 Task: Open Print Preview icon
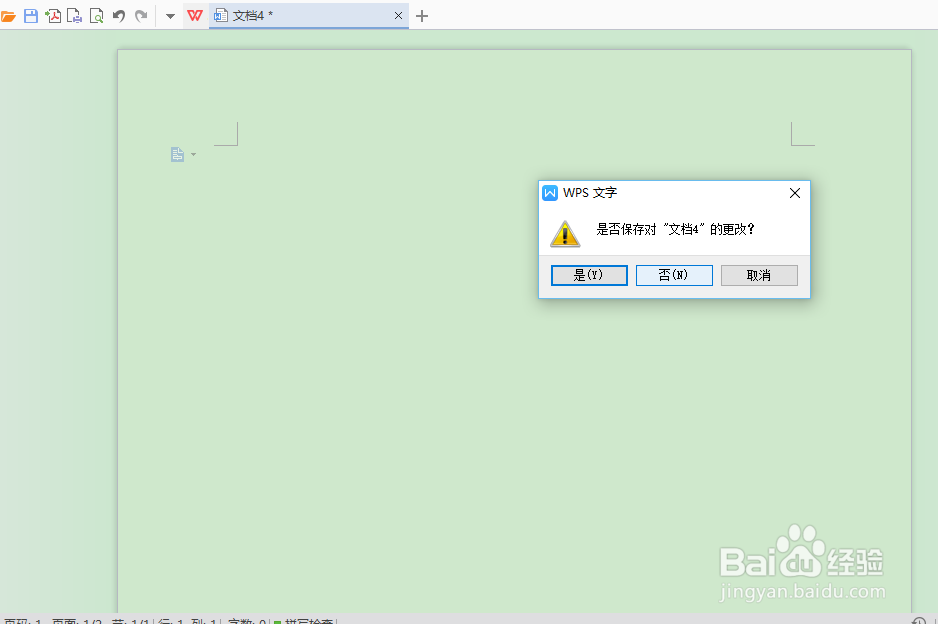[x=95, y=15]
